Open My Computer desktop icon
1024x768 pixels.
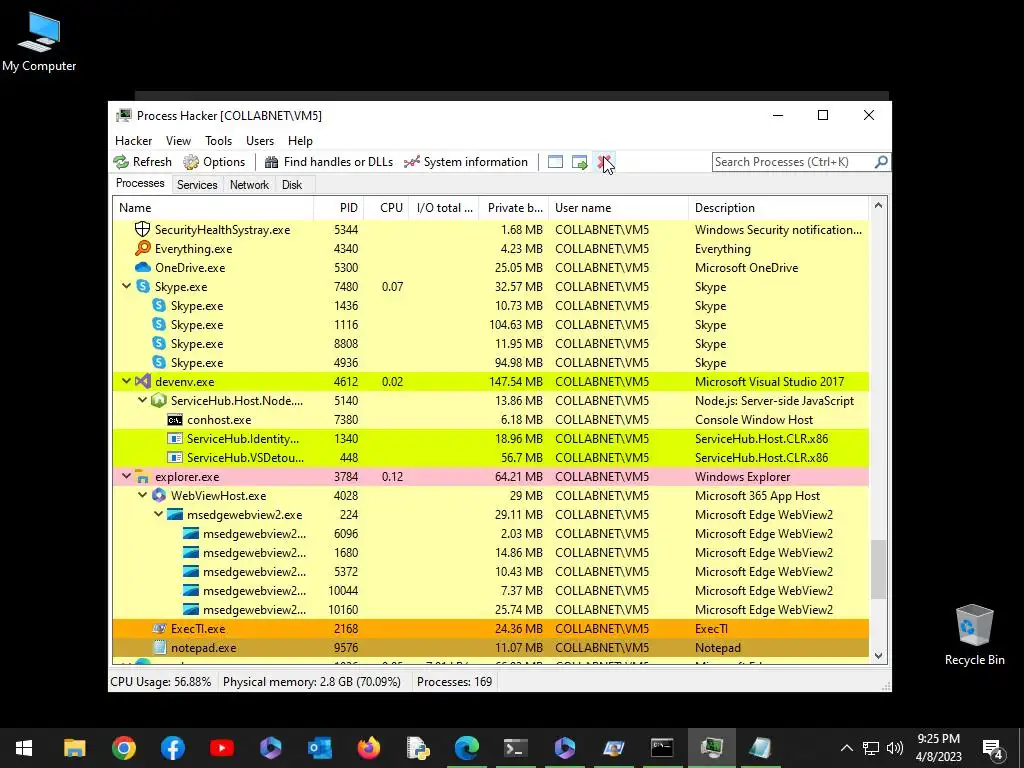(x=39, y=41)
